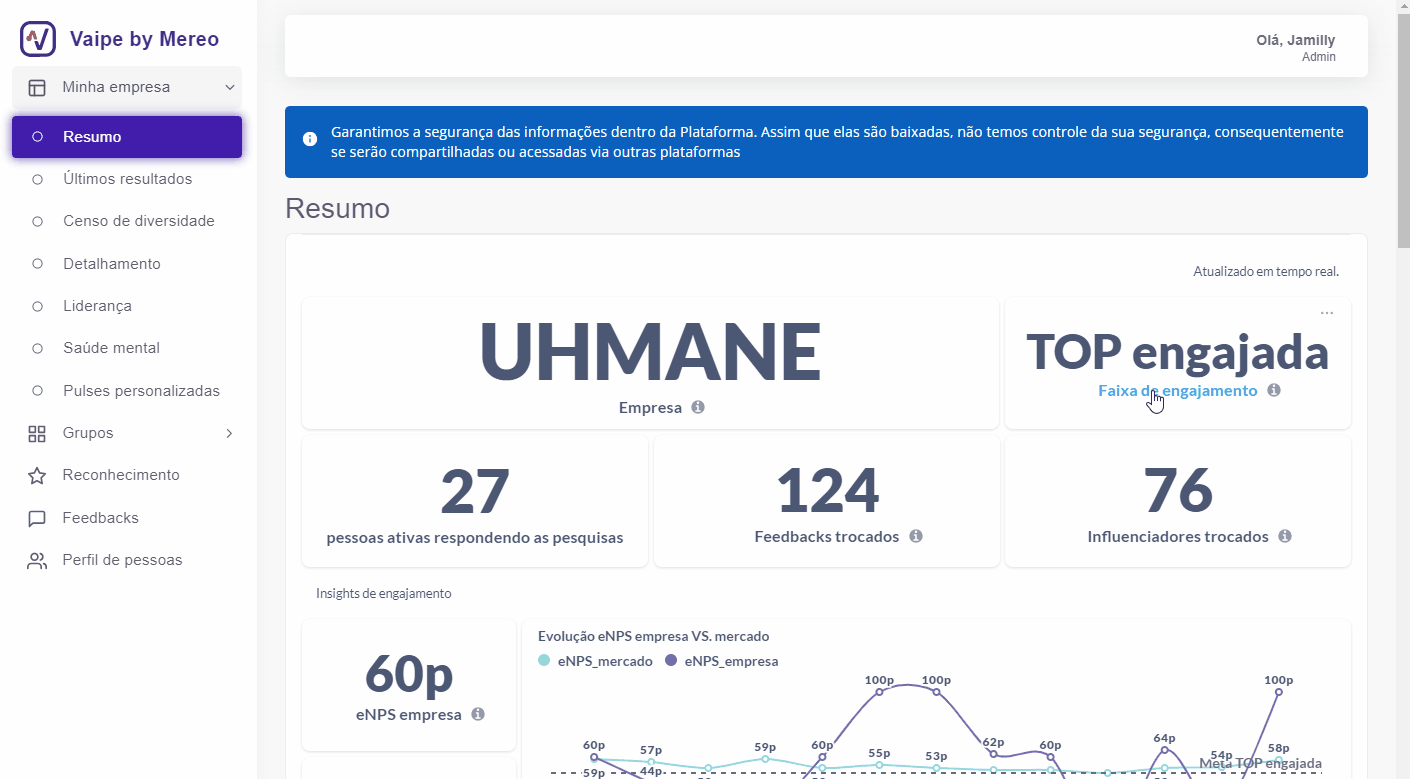Click the Faixa de engajamento link
Viewport: 1410px width, 779px height.
pos(1177,391)
